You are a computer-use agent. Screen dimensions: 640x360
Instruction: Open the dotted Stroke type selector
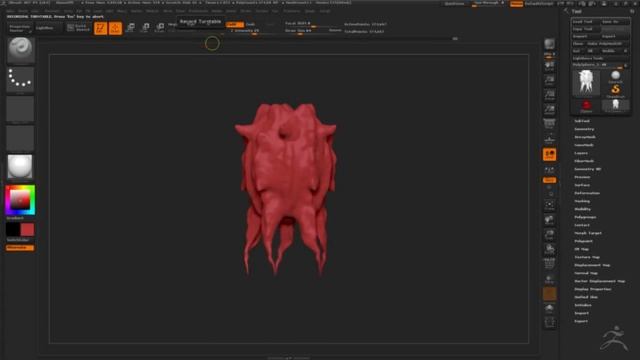(20, 79)
